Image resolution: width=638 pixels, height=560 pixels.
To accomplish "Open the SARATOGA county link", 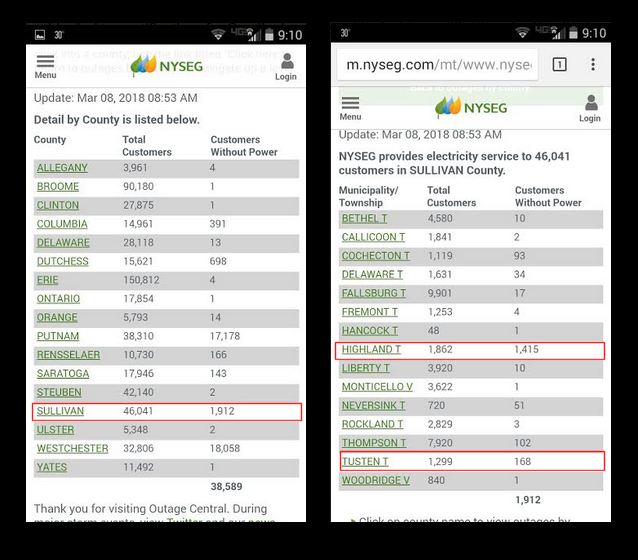I will pyautogui.click(x=63, y=374).
